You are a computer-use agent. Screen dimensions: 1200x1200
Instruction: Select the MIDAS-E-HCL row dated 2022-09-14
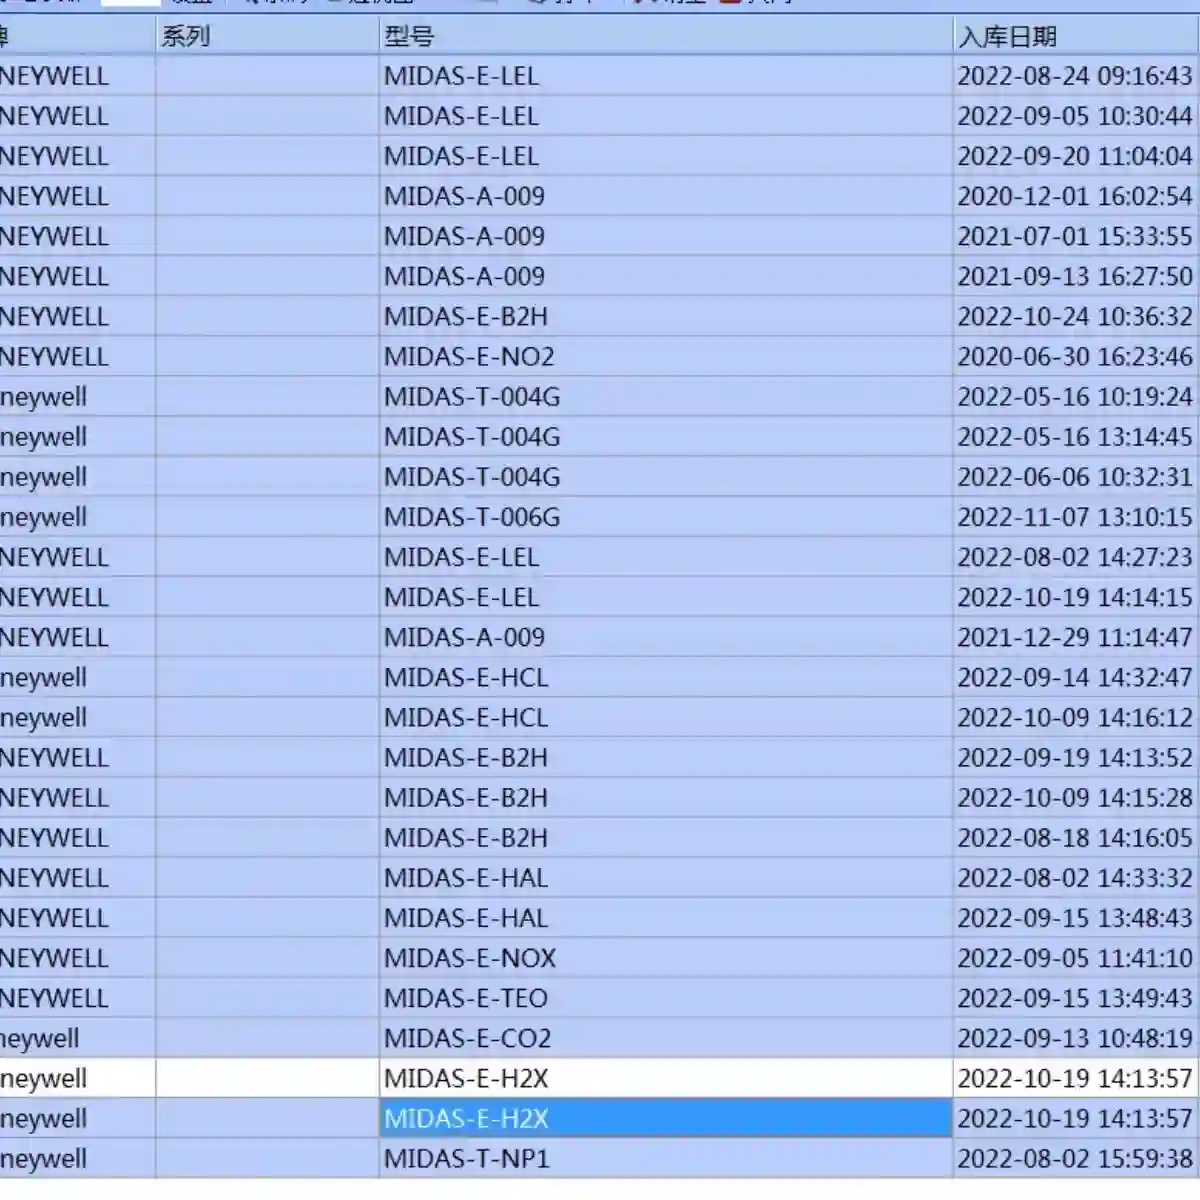[x=600, y=677]
